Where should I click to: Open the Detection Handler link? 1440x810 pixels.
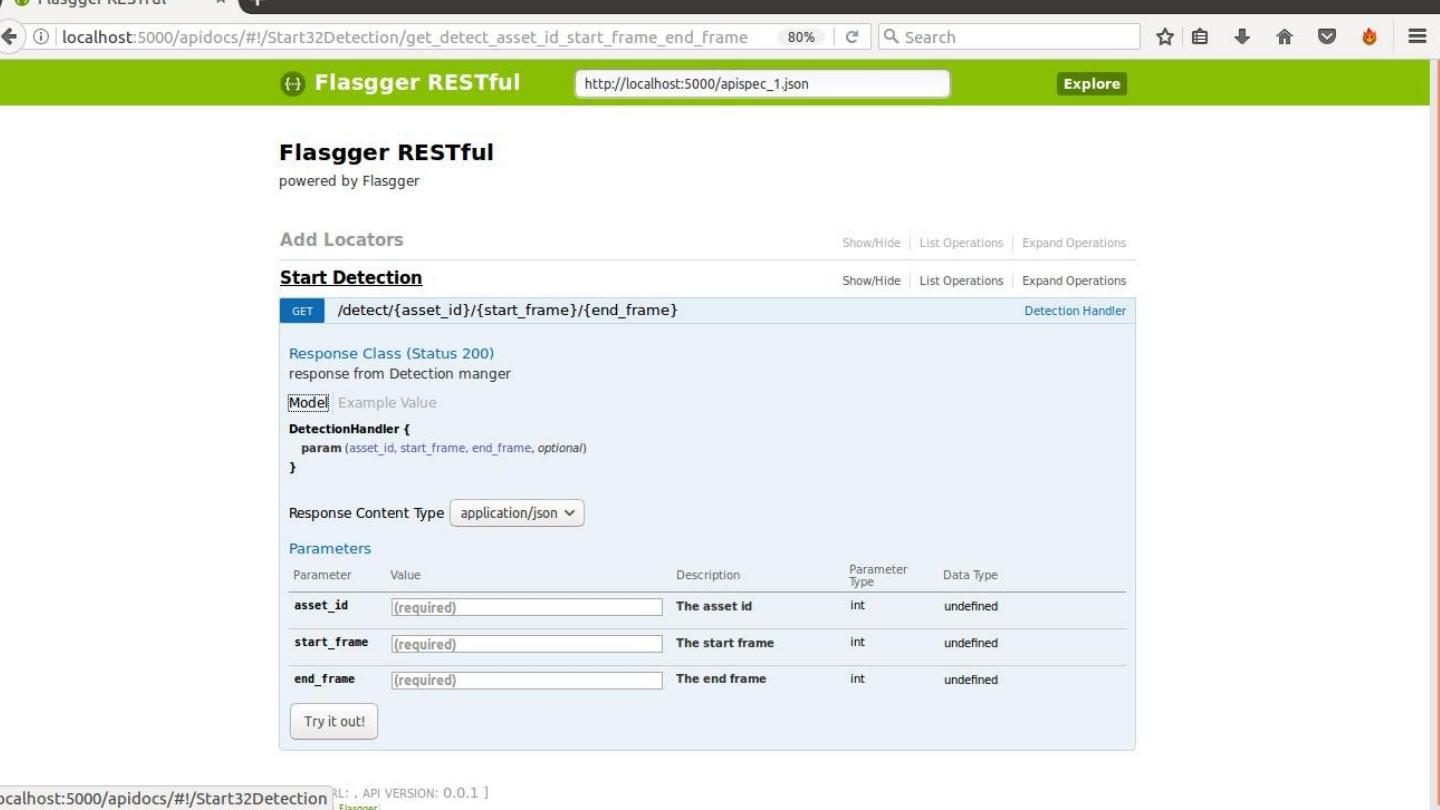click(1075, 311)
